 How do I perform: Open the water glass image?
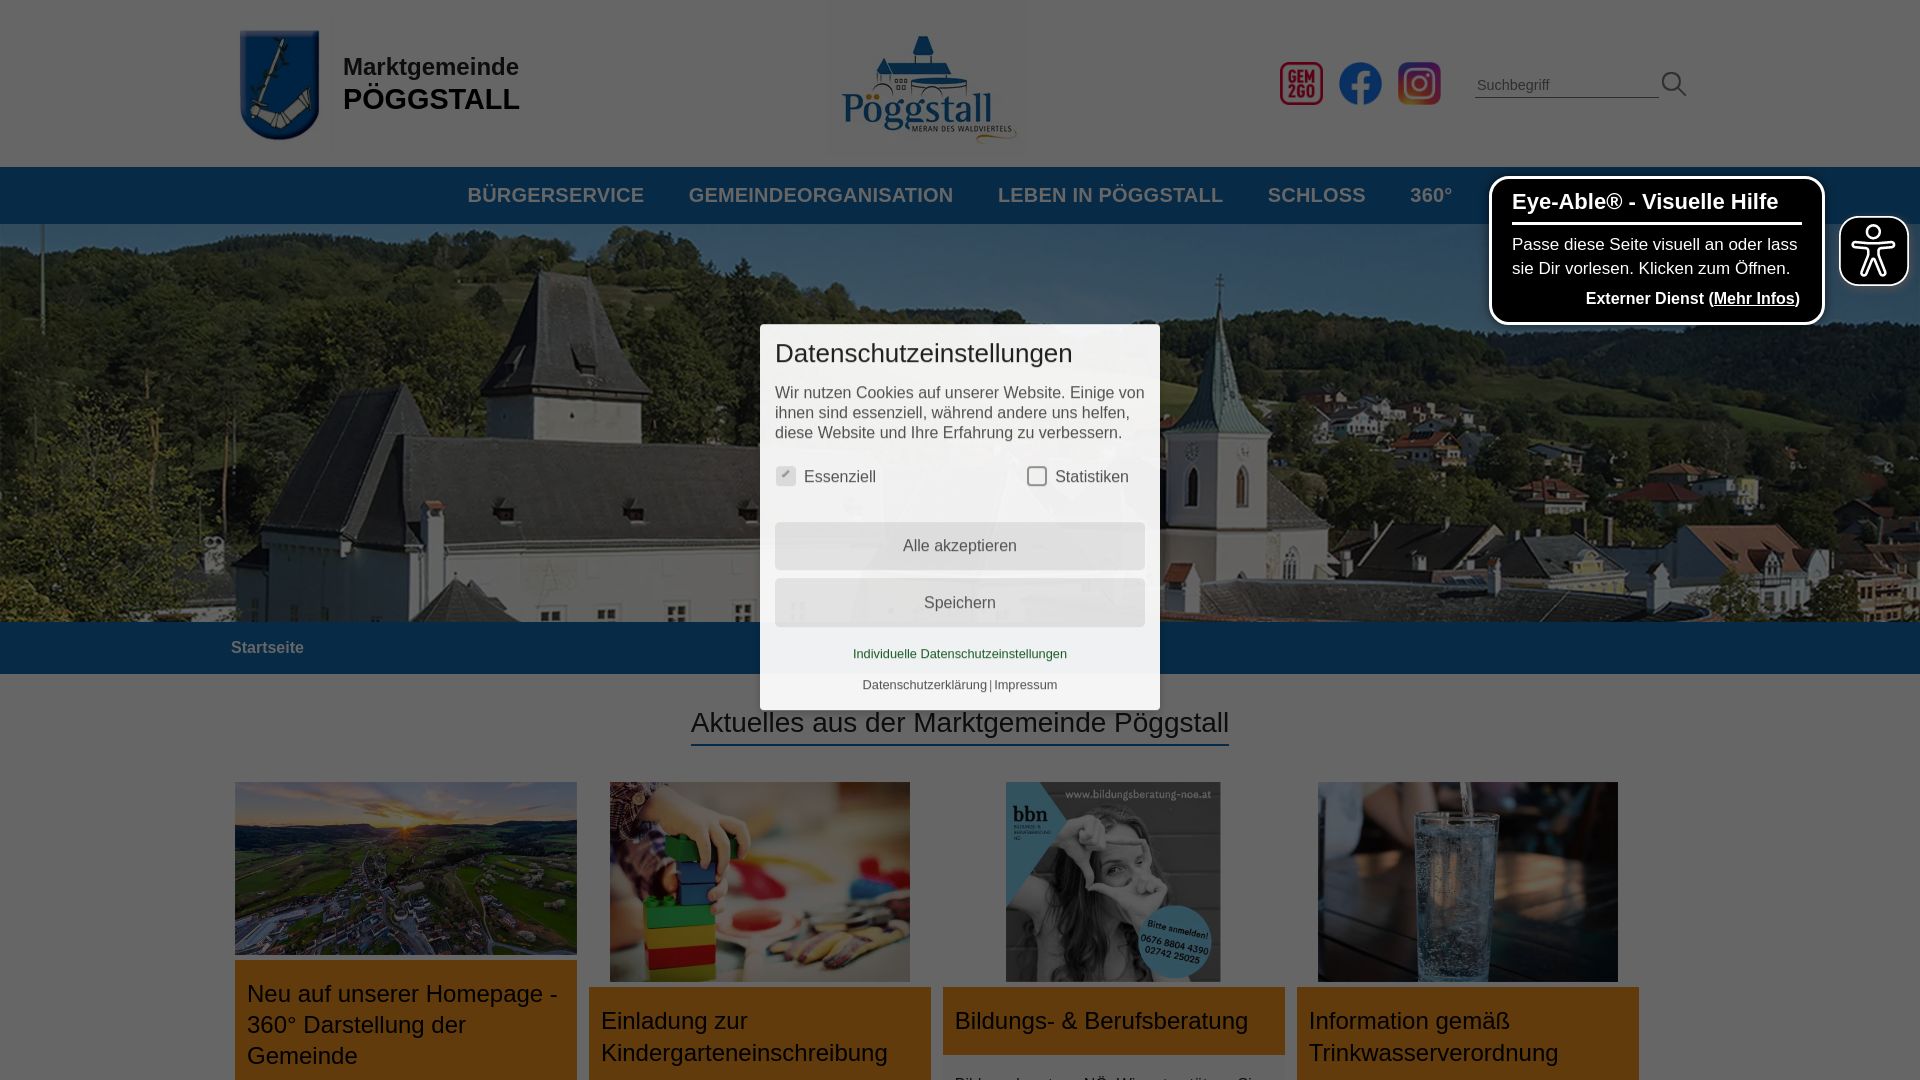(1468, 882)
